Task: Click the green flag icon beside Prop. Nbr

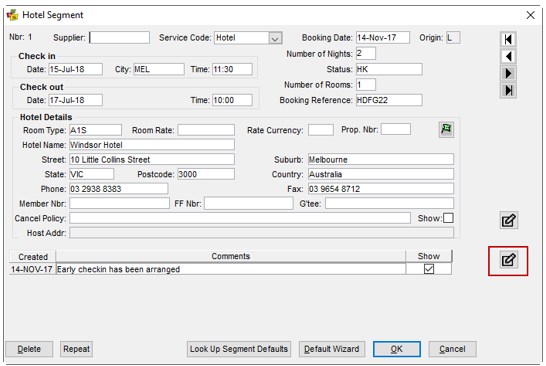Action: point(446,130)
